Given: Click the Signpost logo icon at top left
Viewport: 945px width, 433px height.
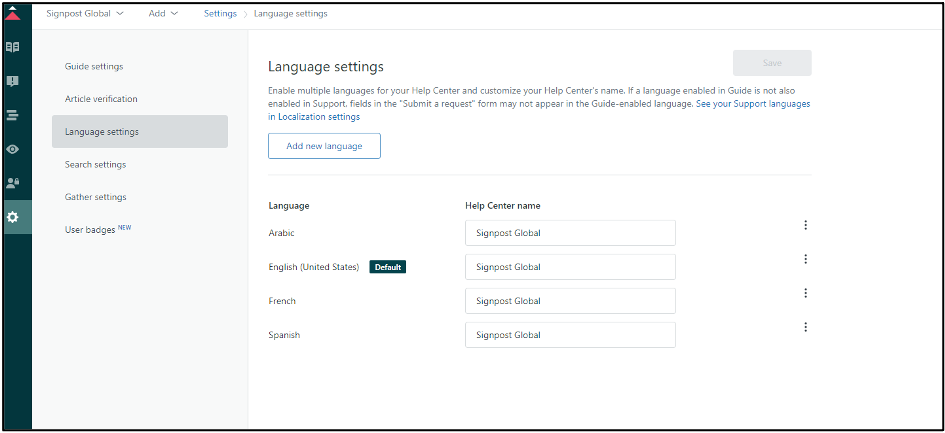Looking at the screenshot, I should (x=13, y=14).
